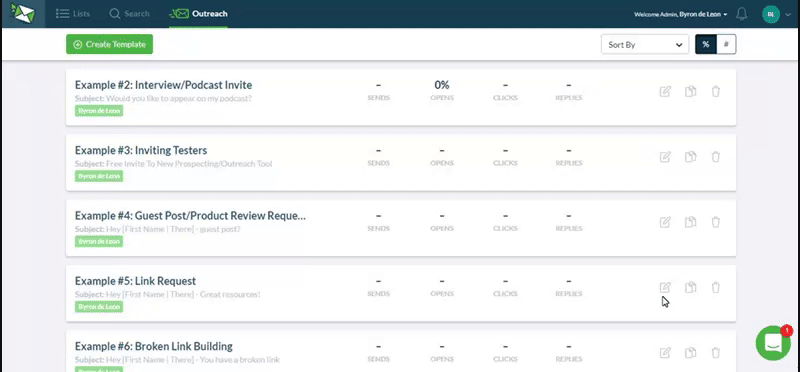Copy Example #3 Inviting Testers template
Viewport: 800px width, 372px height.
(690, 157)
